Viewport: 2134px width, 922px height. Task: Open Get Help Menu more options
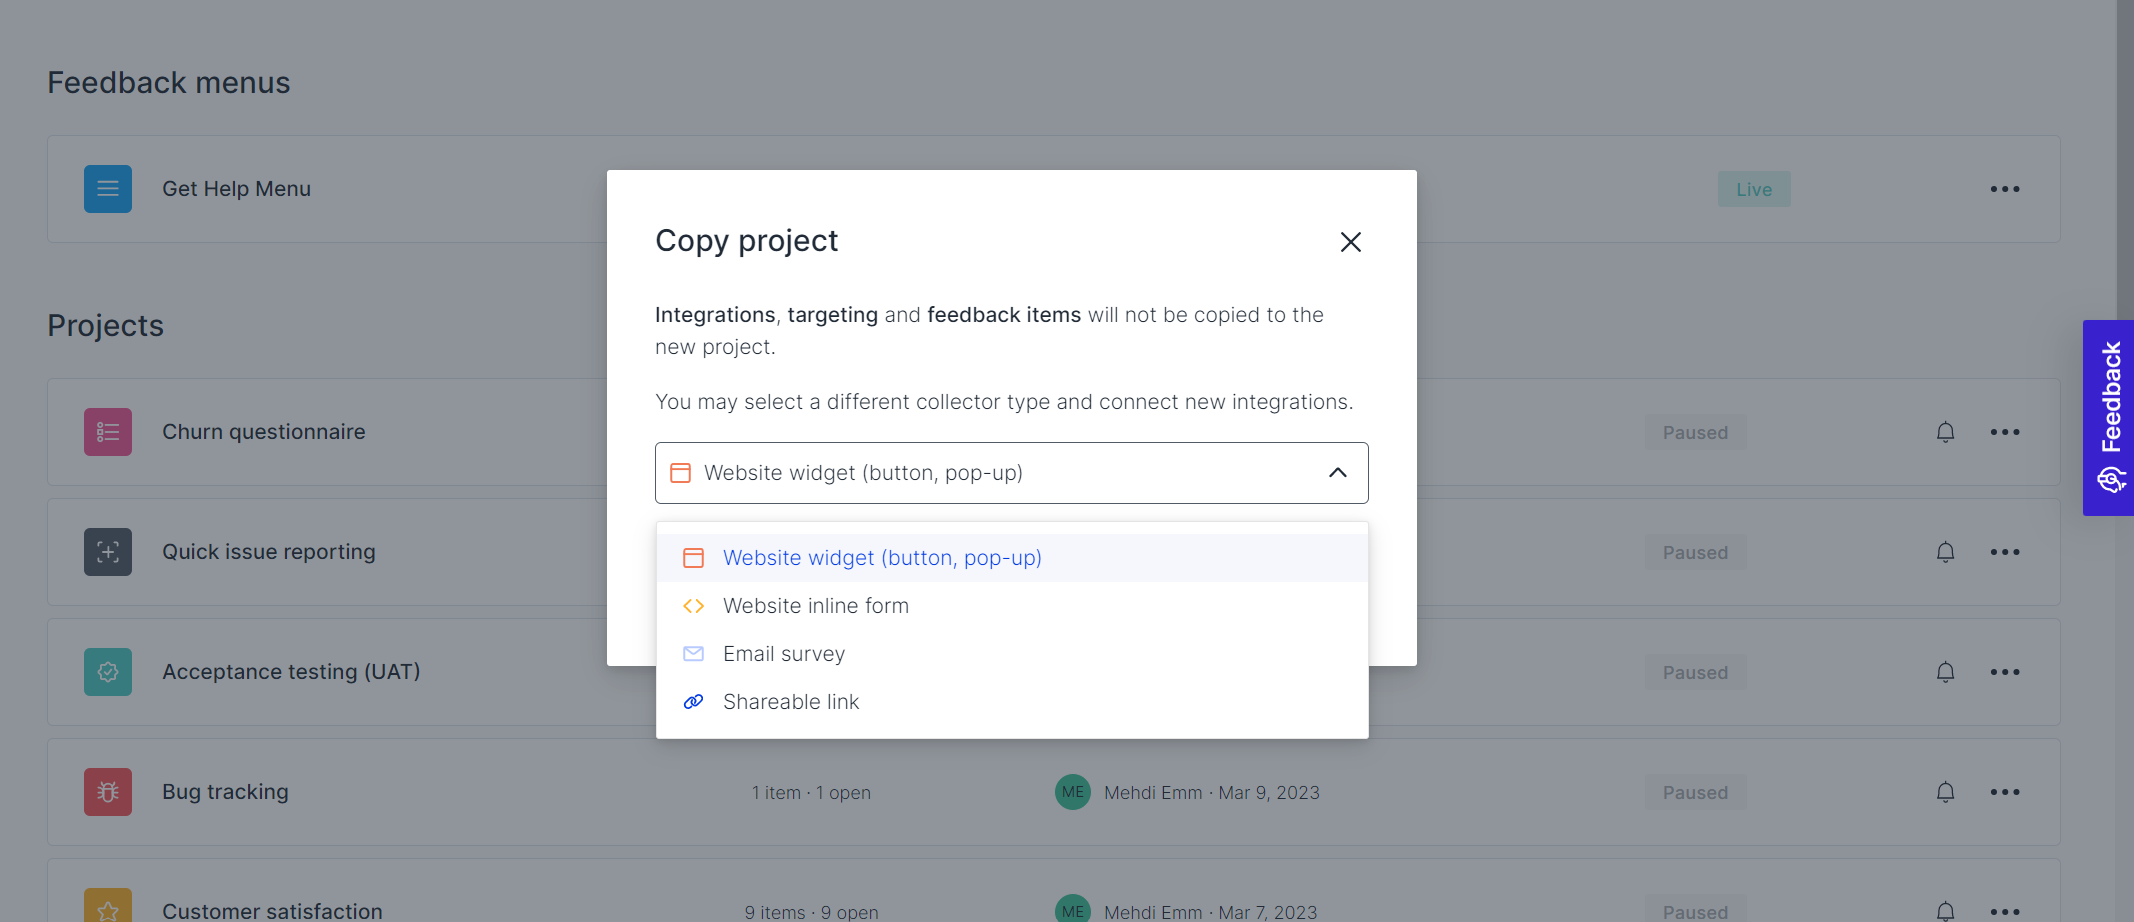pyautogui.click(x=2004, y=189)
